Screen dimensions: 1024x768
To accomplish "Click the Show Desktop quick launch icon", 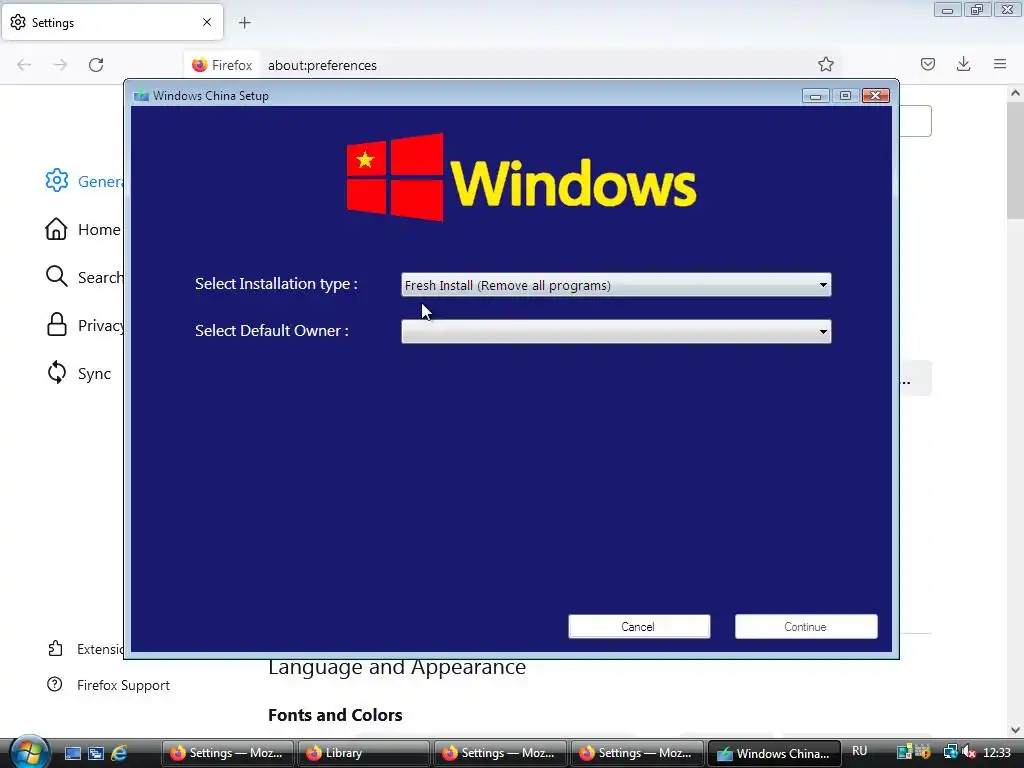I will point(72,754).
